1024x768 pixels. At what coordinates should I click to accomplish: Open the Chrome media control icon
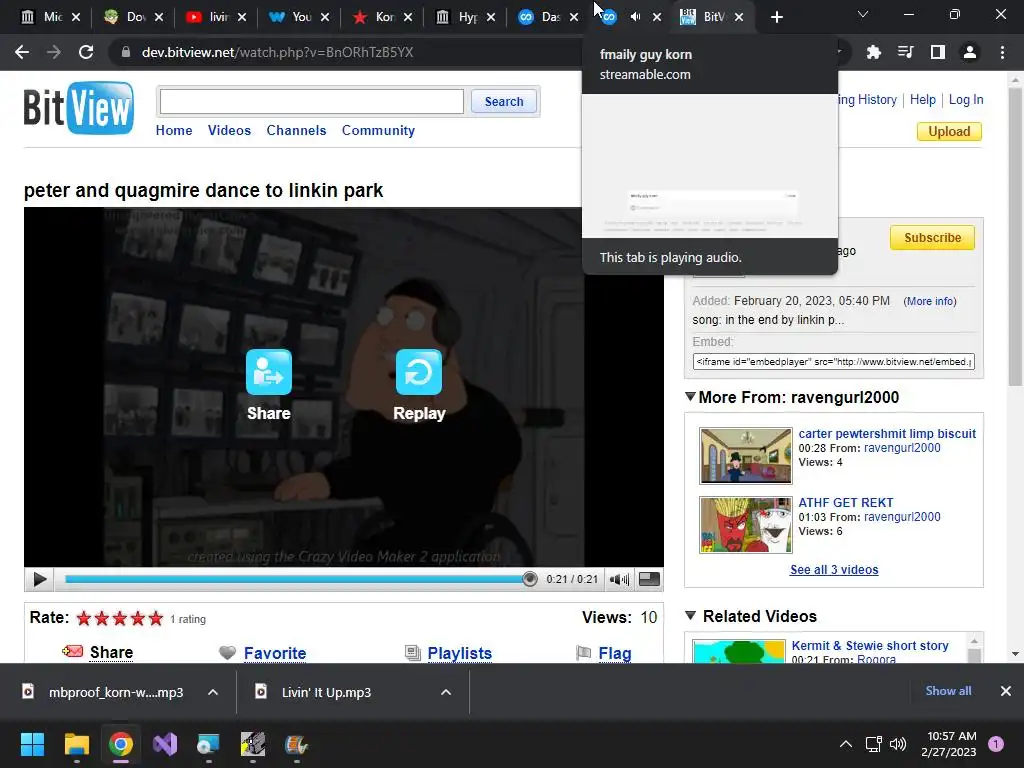tap(905, 52)
